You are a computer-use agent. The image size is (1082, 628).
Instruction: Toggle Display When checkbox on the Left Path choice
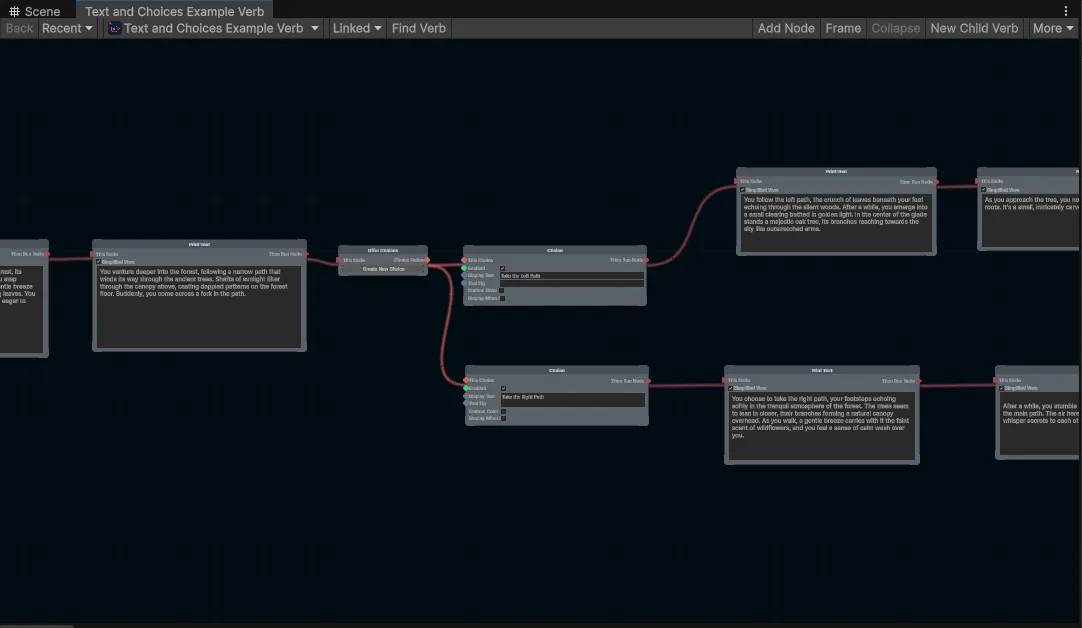(502, 298)
